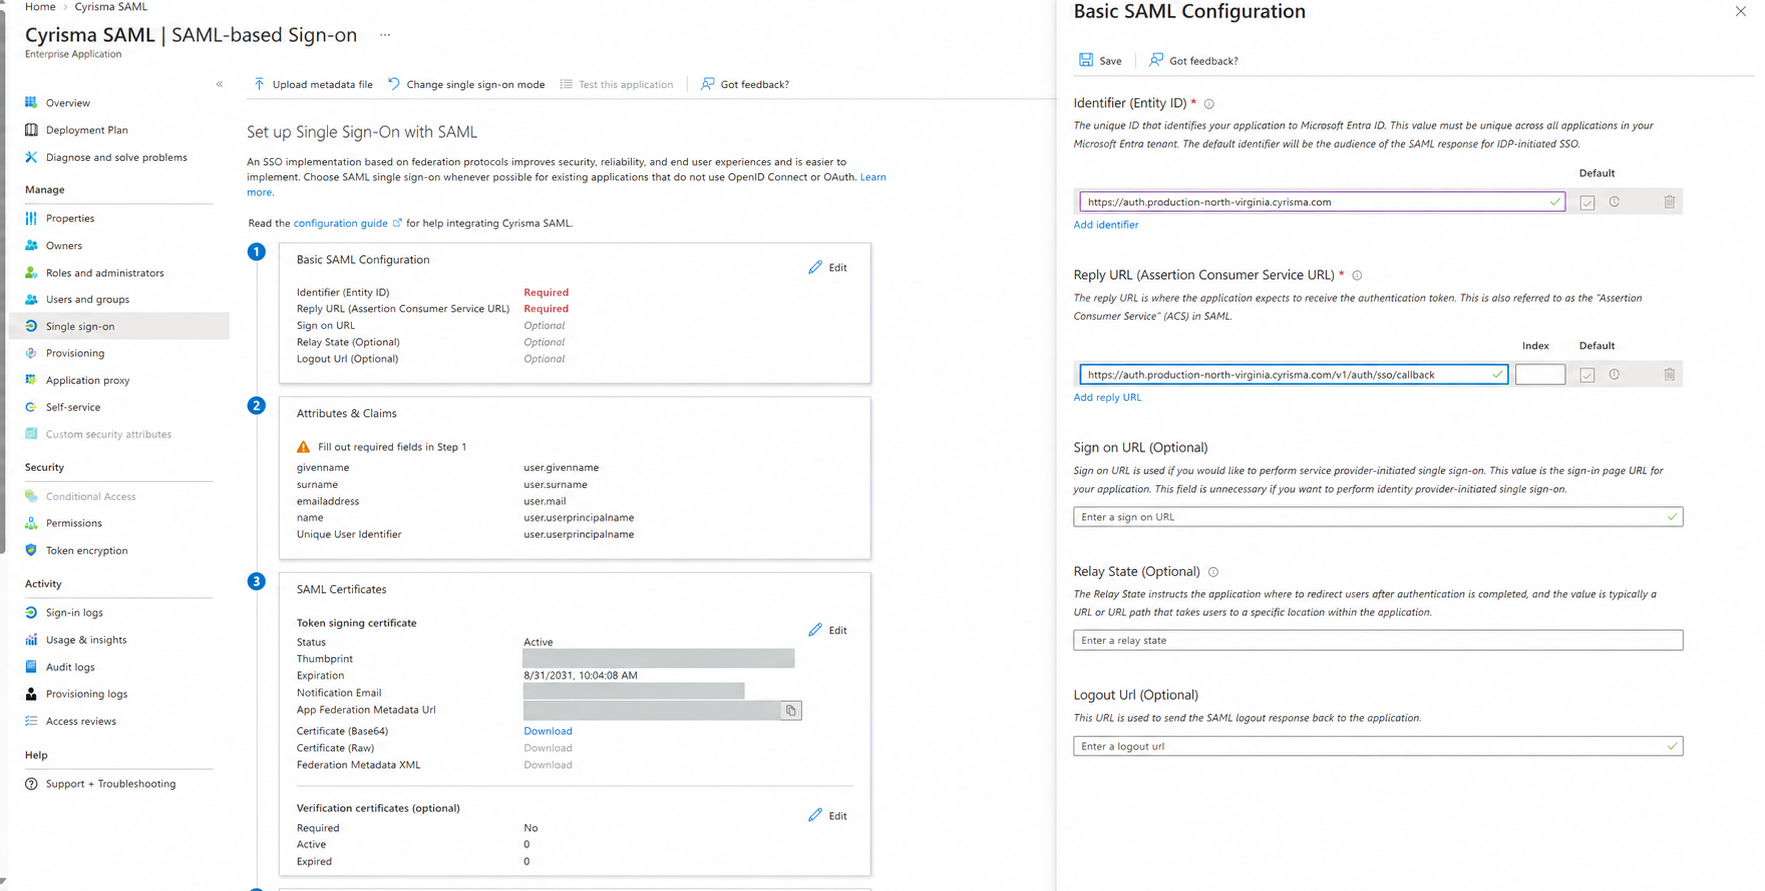Screen dimensions: 1765x891
Task: Open the Owners section
Action: pos(63,245)
